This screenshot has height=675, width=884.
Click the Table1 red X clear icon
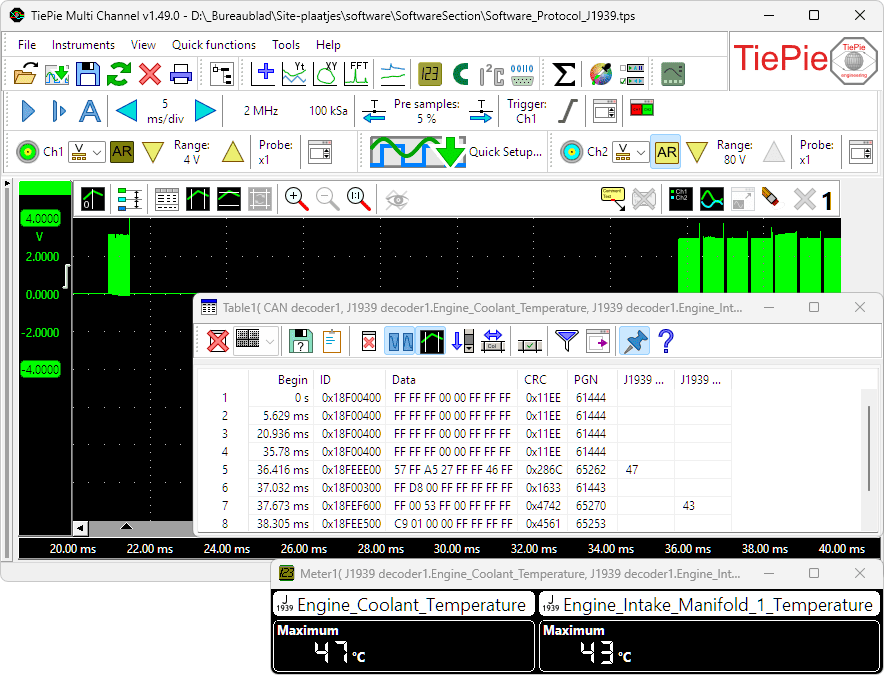[x=218, y=341]
